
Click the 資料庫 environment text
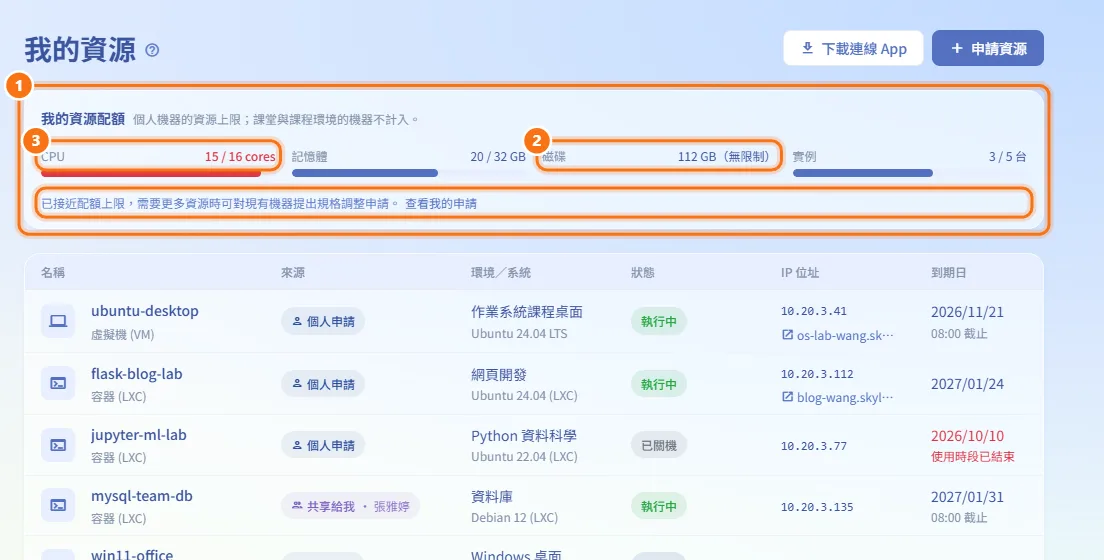tap(491, 497)
